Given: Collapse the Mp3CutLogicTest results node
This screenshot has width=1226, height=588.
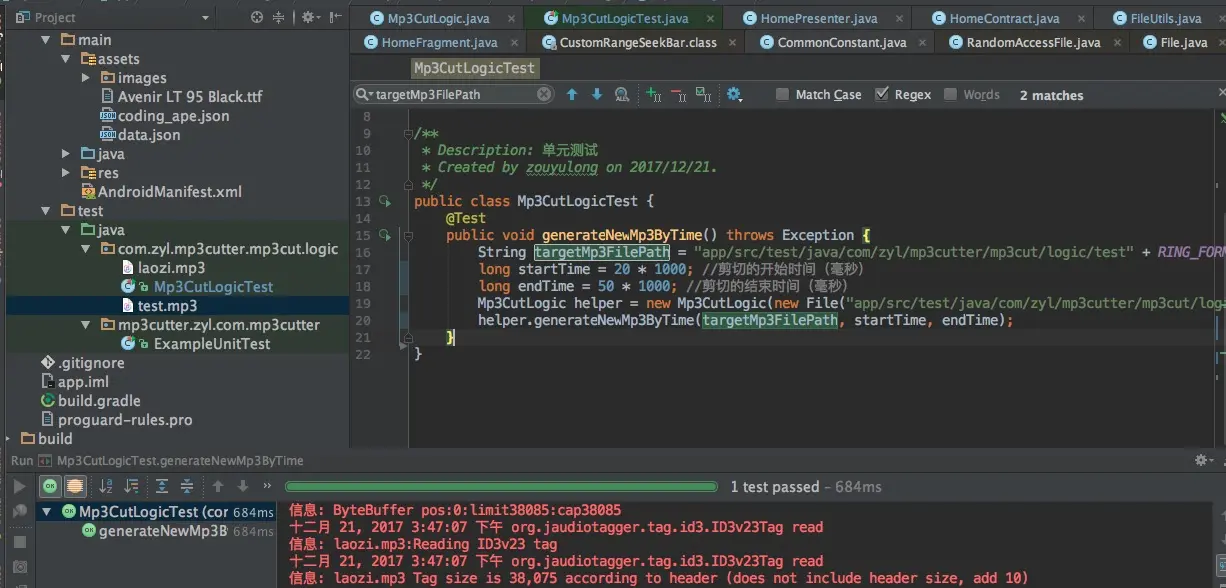Looking at the screenshot, I should pyautogui.click(x=46, y=512).
